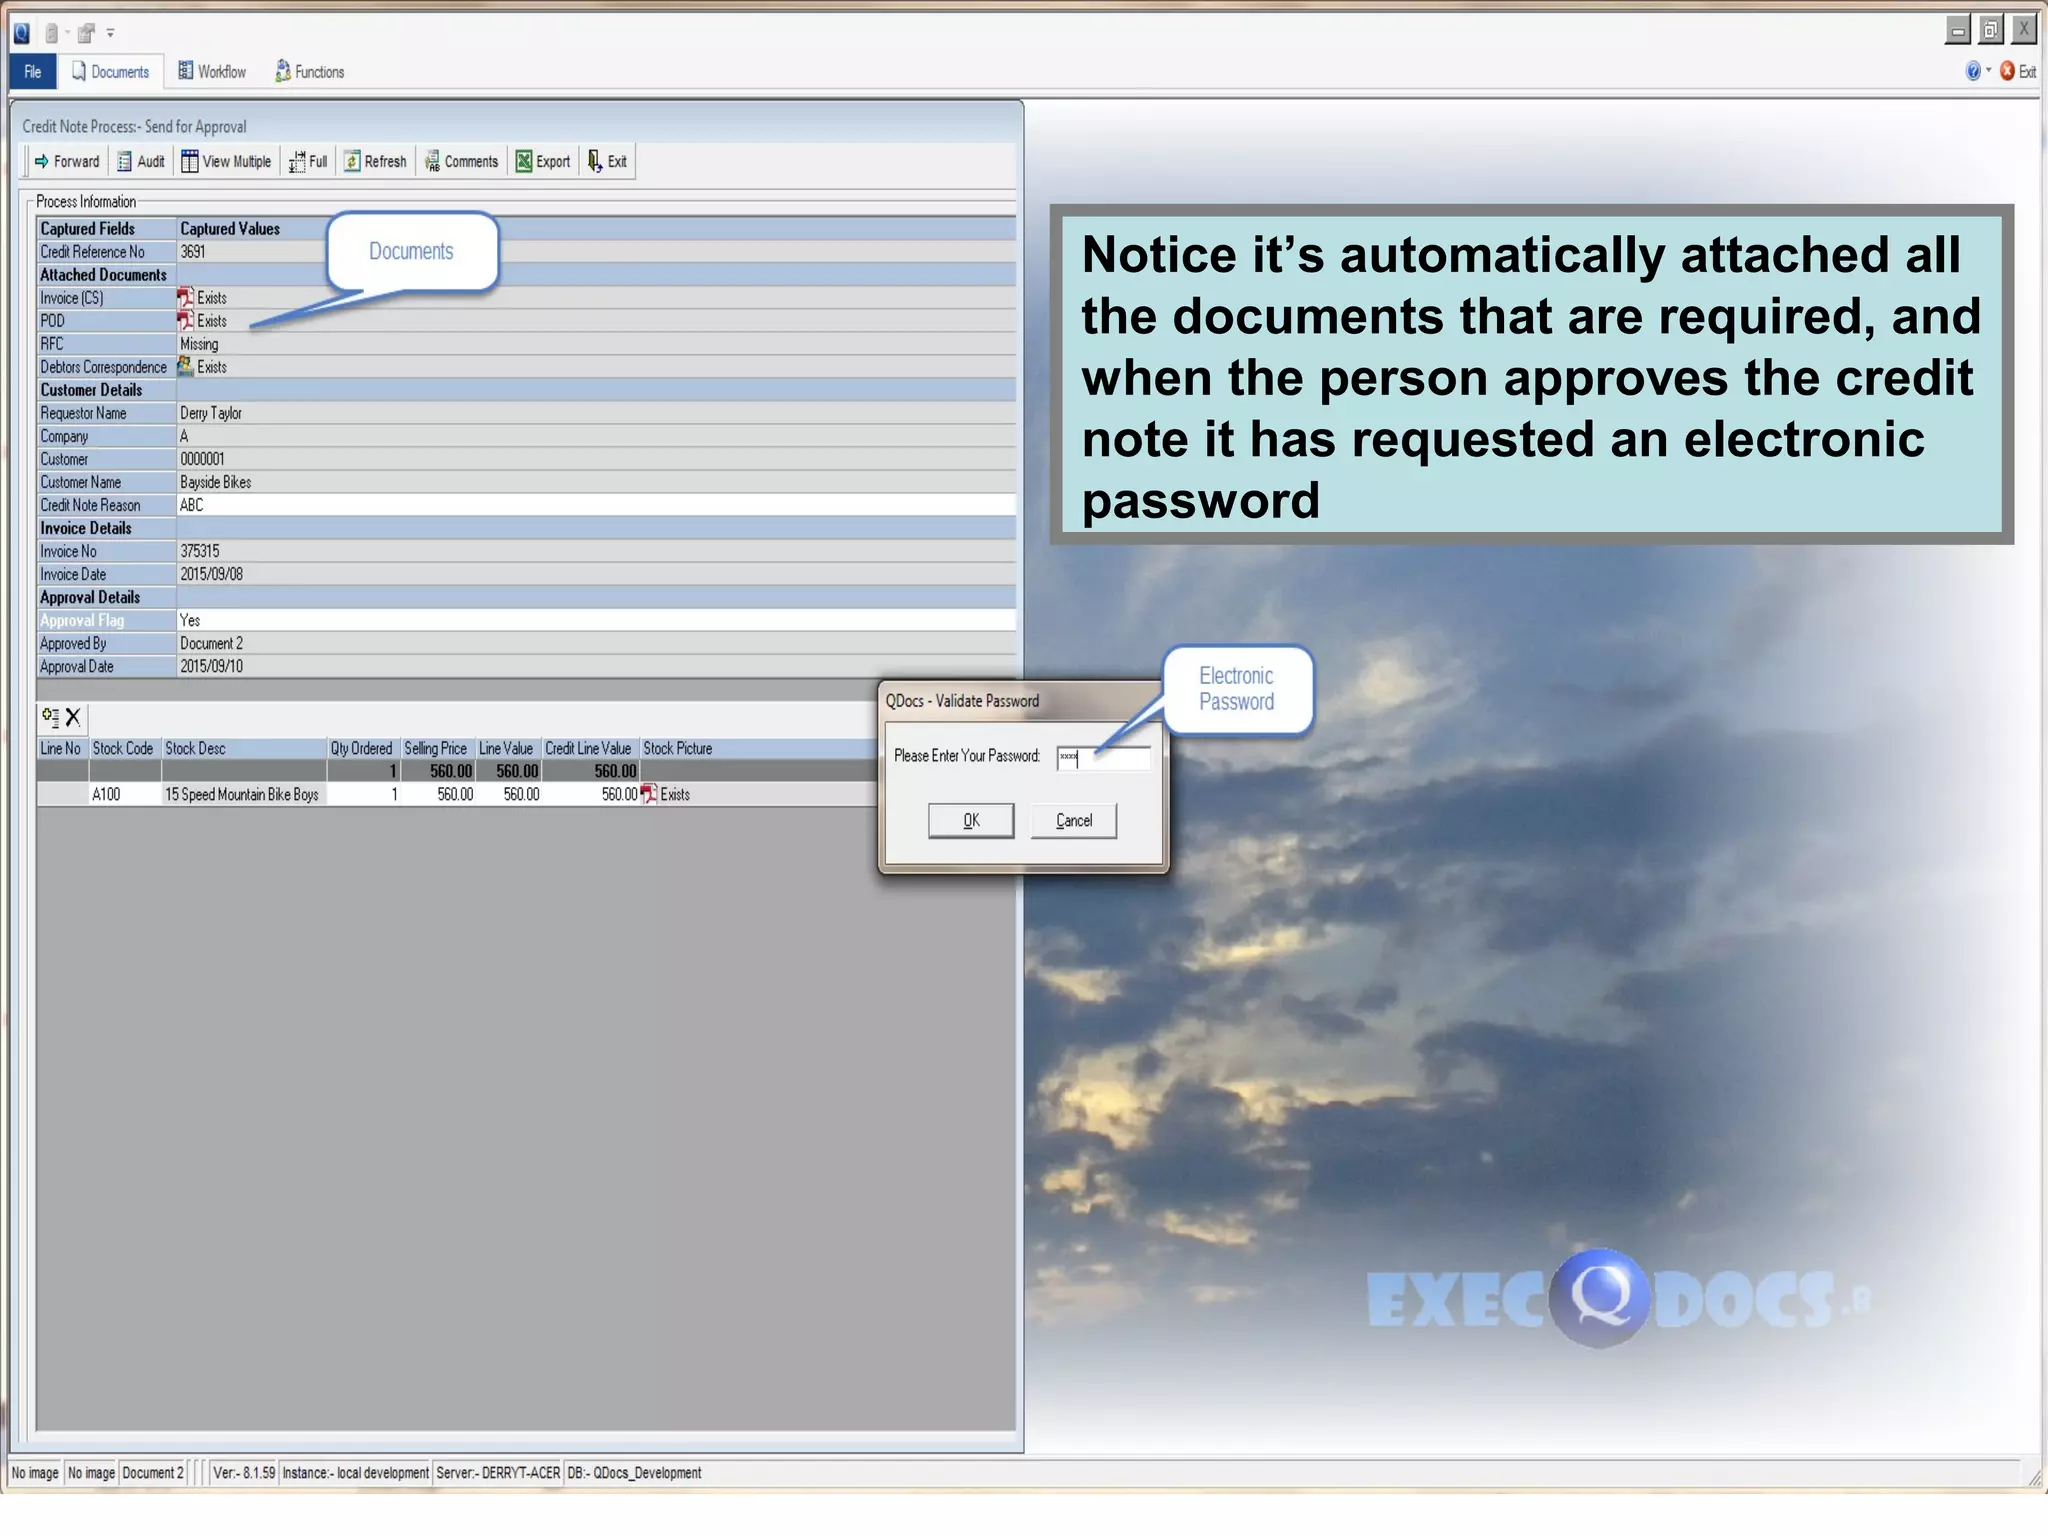2048x1536 pixels.
Task: Click Exit in the process toolbar
Action: click(608, 162)
